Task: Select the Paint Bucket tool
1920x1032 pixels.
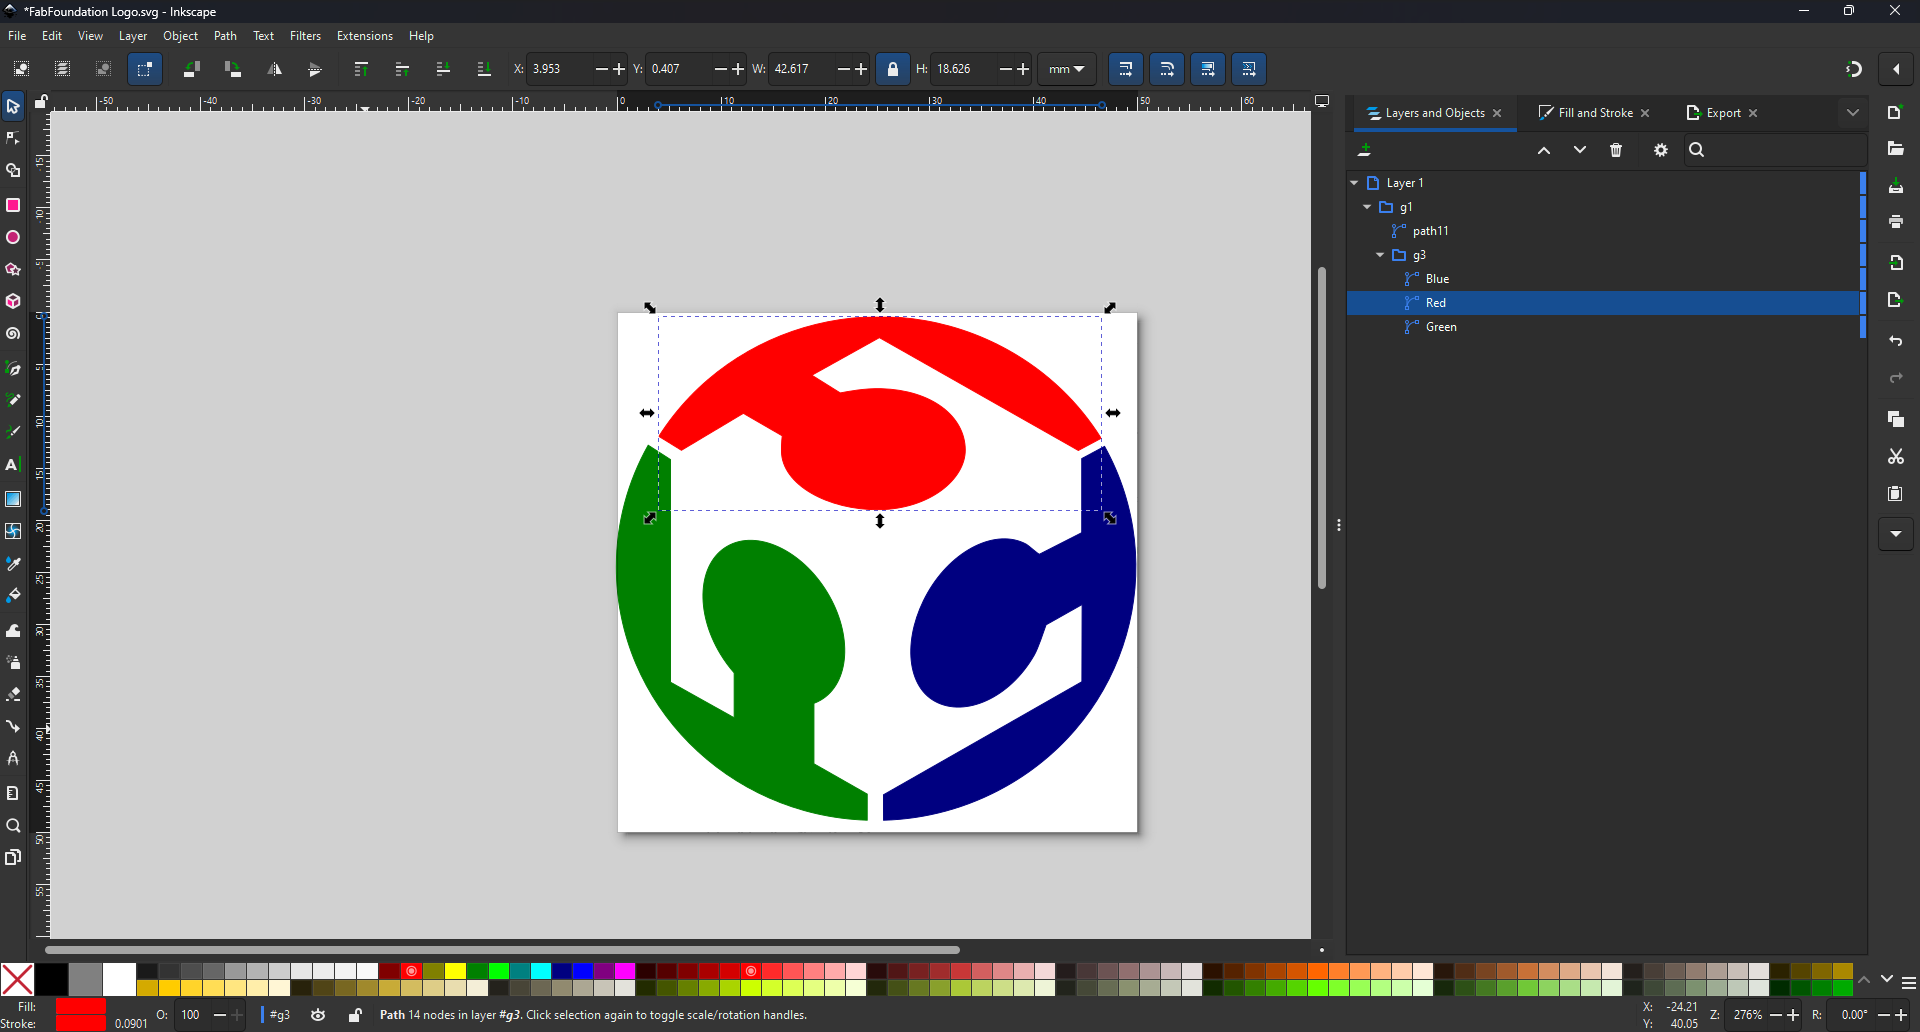Action: coord(13,596)
